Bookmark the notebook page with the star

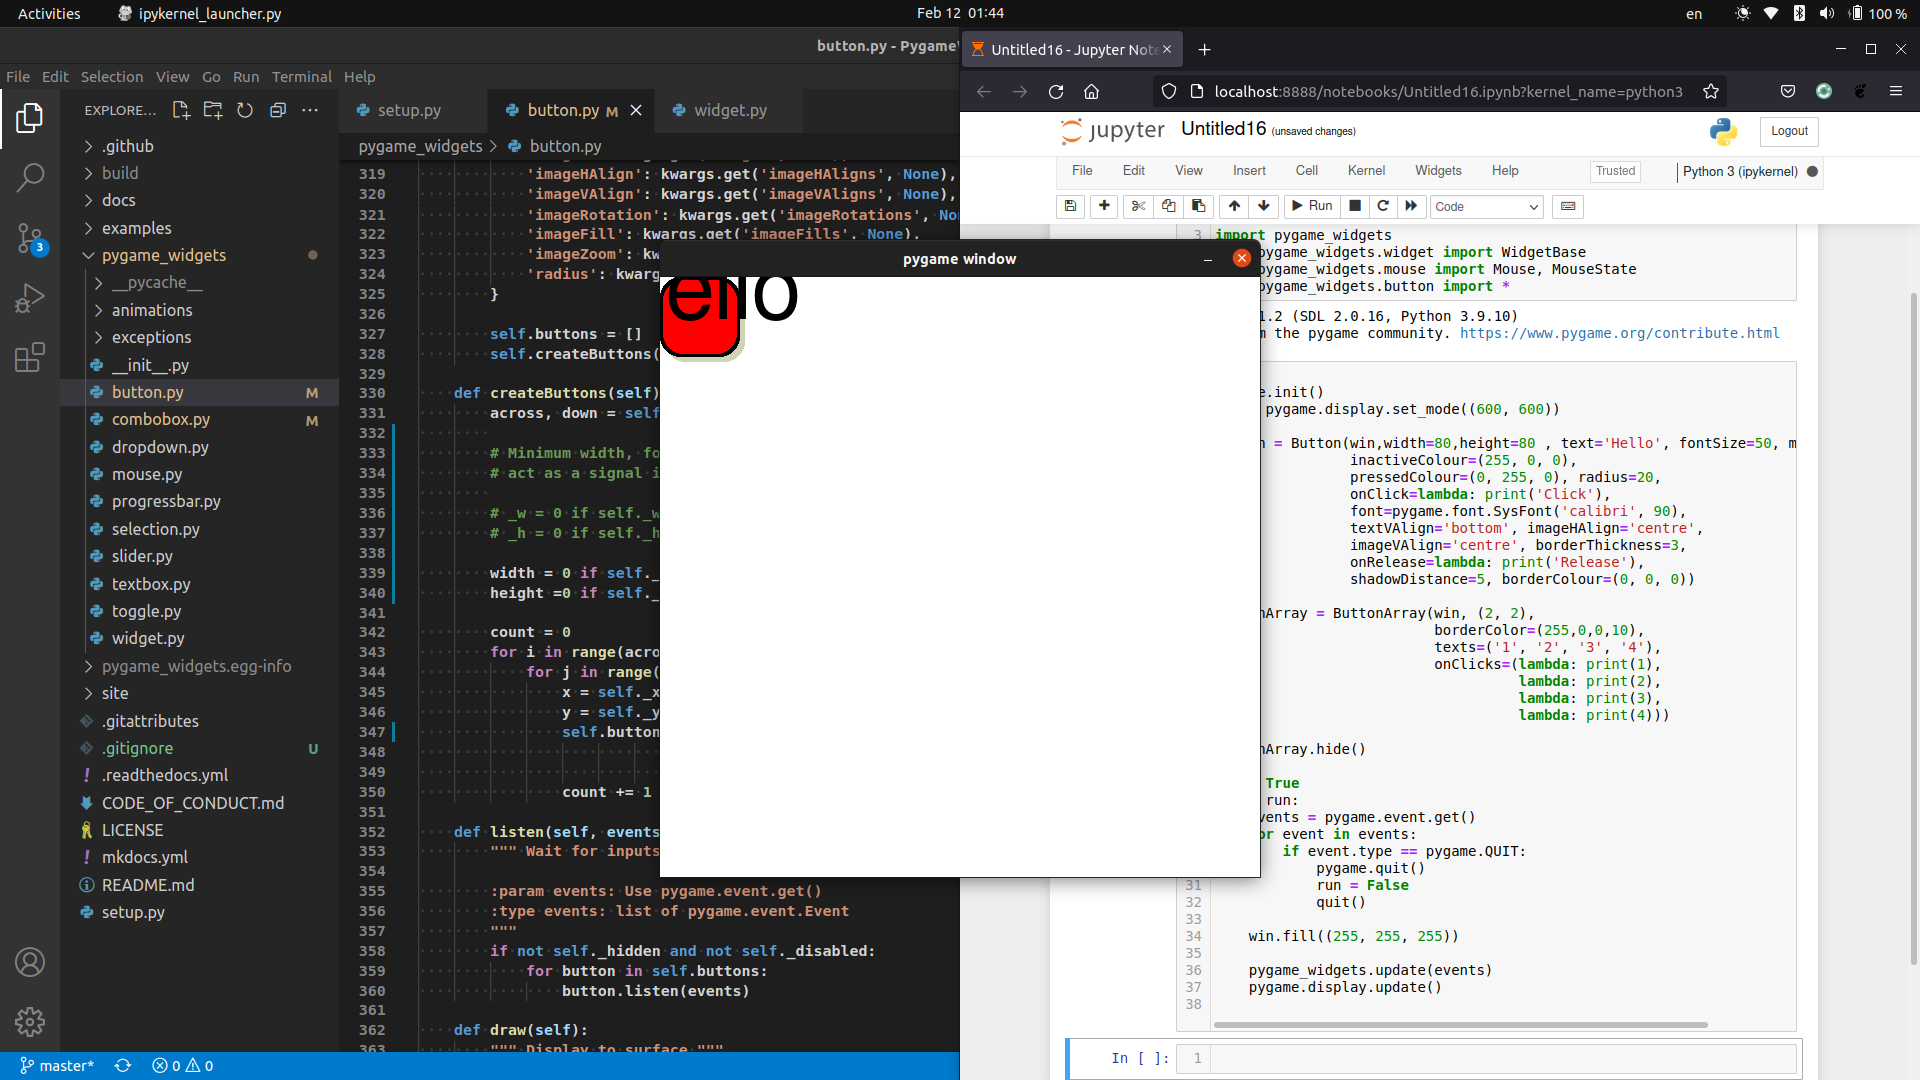(1711, 91)
